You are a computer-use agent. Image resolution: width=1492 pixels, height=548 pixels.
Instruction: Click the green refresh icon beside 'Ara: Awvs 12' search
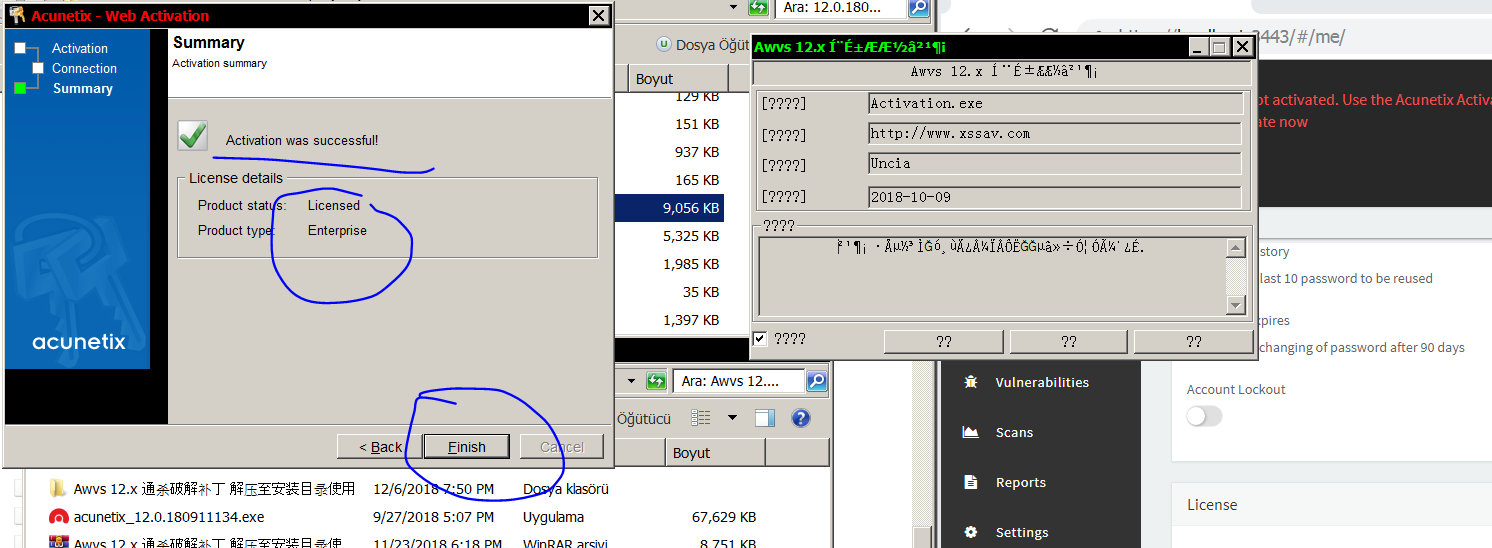click(656, 381)
